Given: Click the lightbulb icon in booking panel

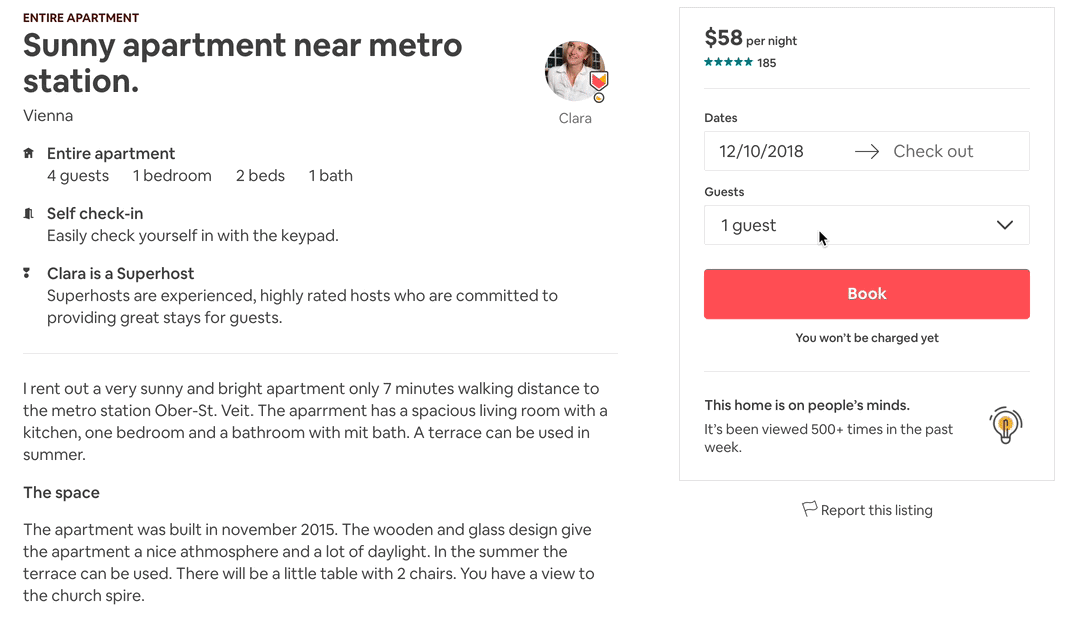Looking at the screenshot, I should coord(1005,425).
